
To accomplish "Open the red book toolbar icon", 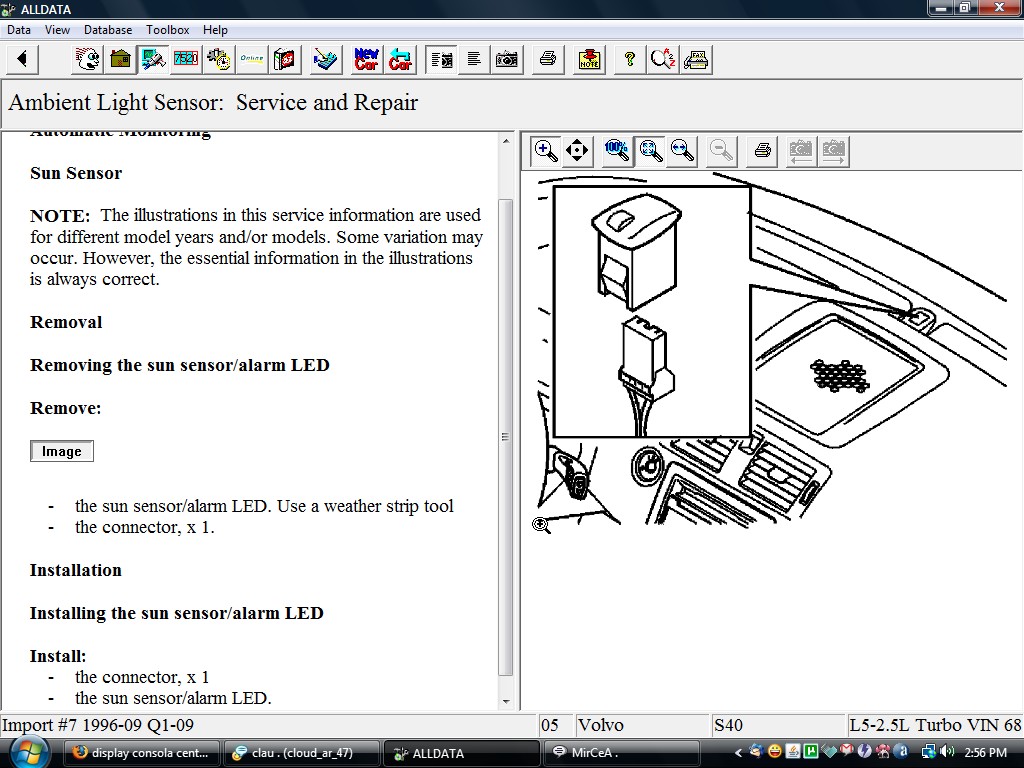I will tap(284, 59).
